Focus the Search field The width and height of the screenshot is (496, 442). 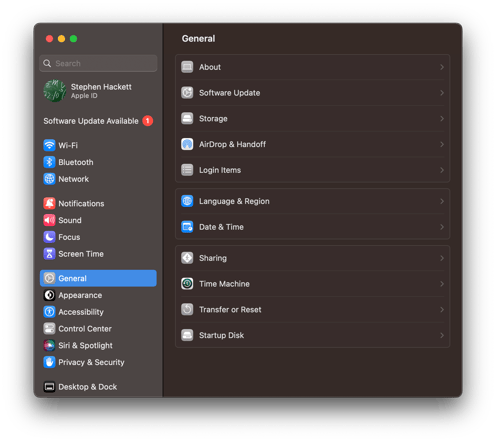pos(98,63)
